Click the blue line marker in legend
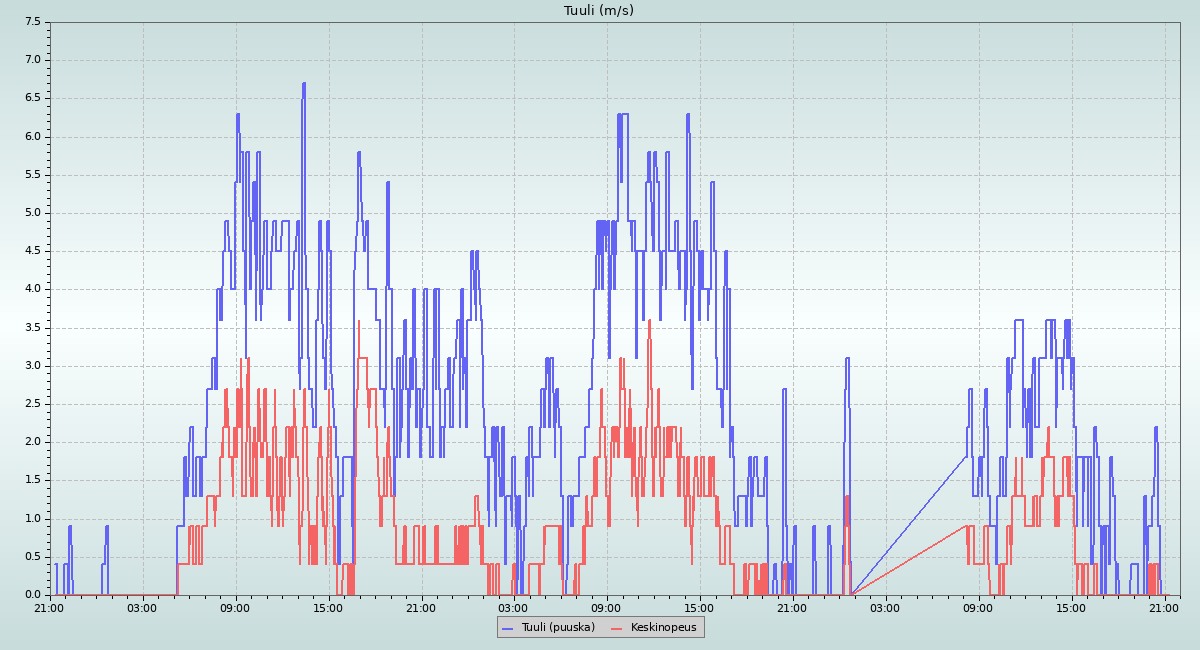Screen dimensions: 1200x650 click(508, 628)
